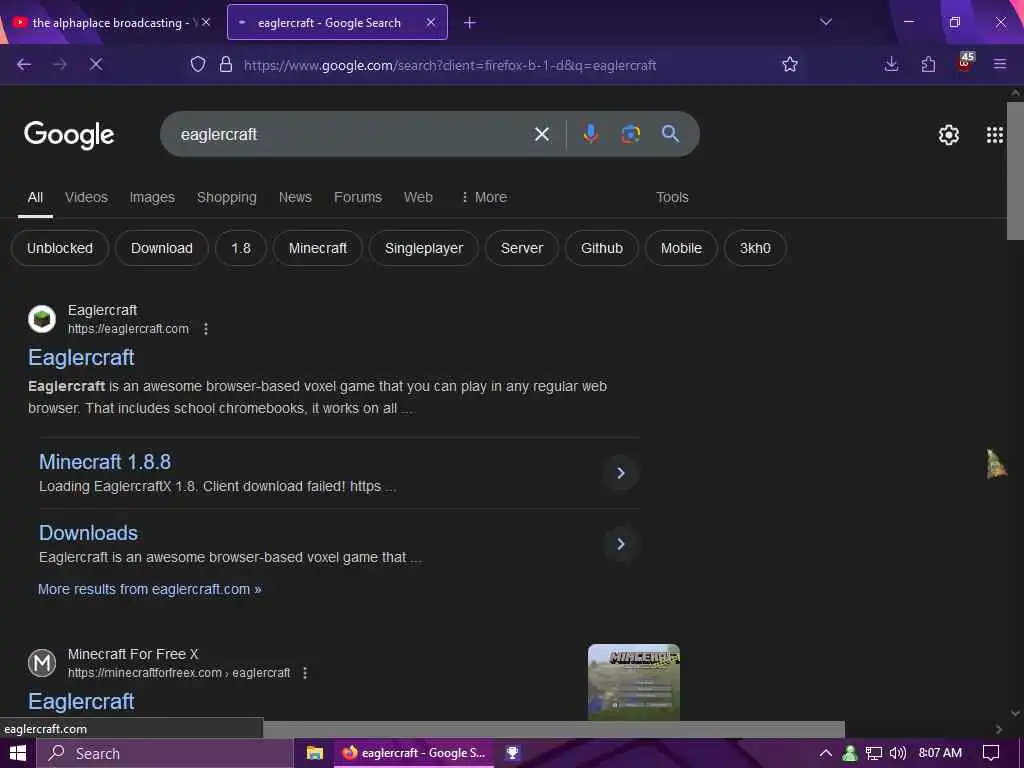Screen dimensions: 1024x768
Task: Open the Firefox hamburger menu
Action: (x=999, y=64)
